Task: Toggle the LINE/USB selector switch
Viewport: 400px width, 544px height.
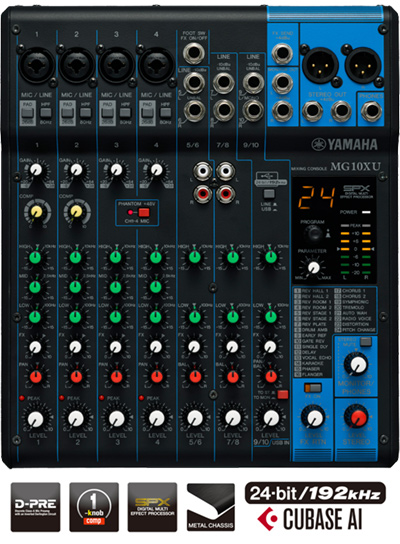Action: (x=269, y=194)
